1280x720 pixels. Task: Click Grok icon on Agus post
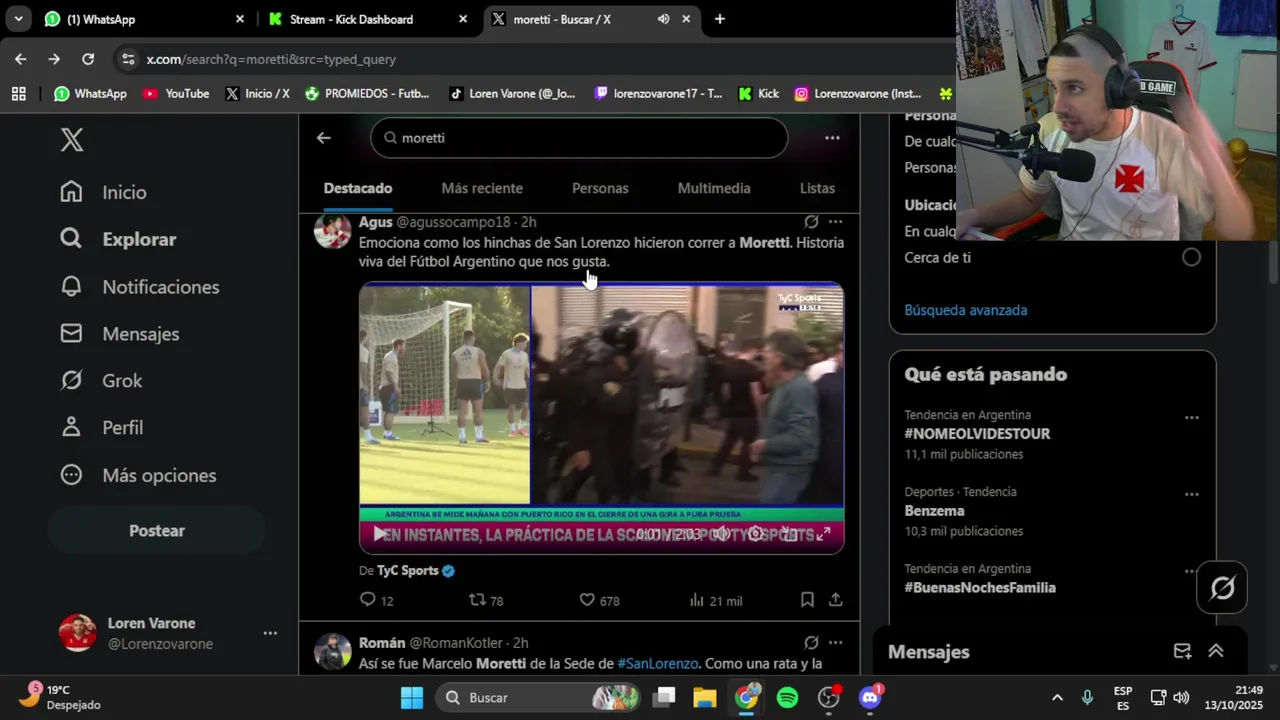(811, 222)
